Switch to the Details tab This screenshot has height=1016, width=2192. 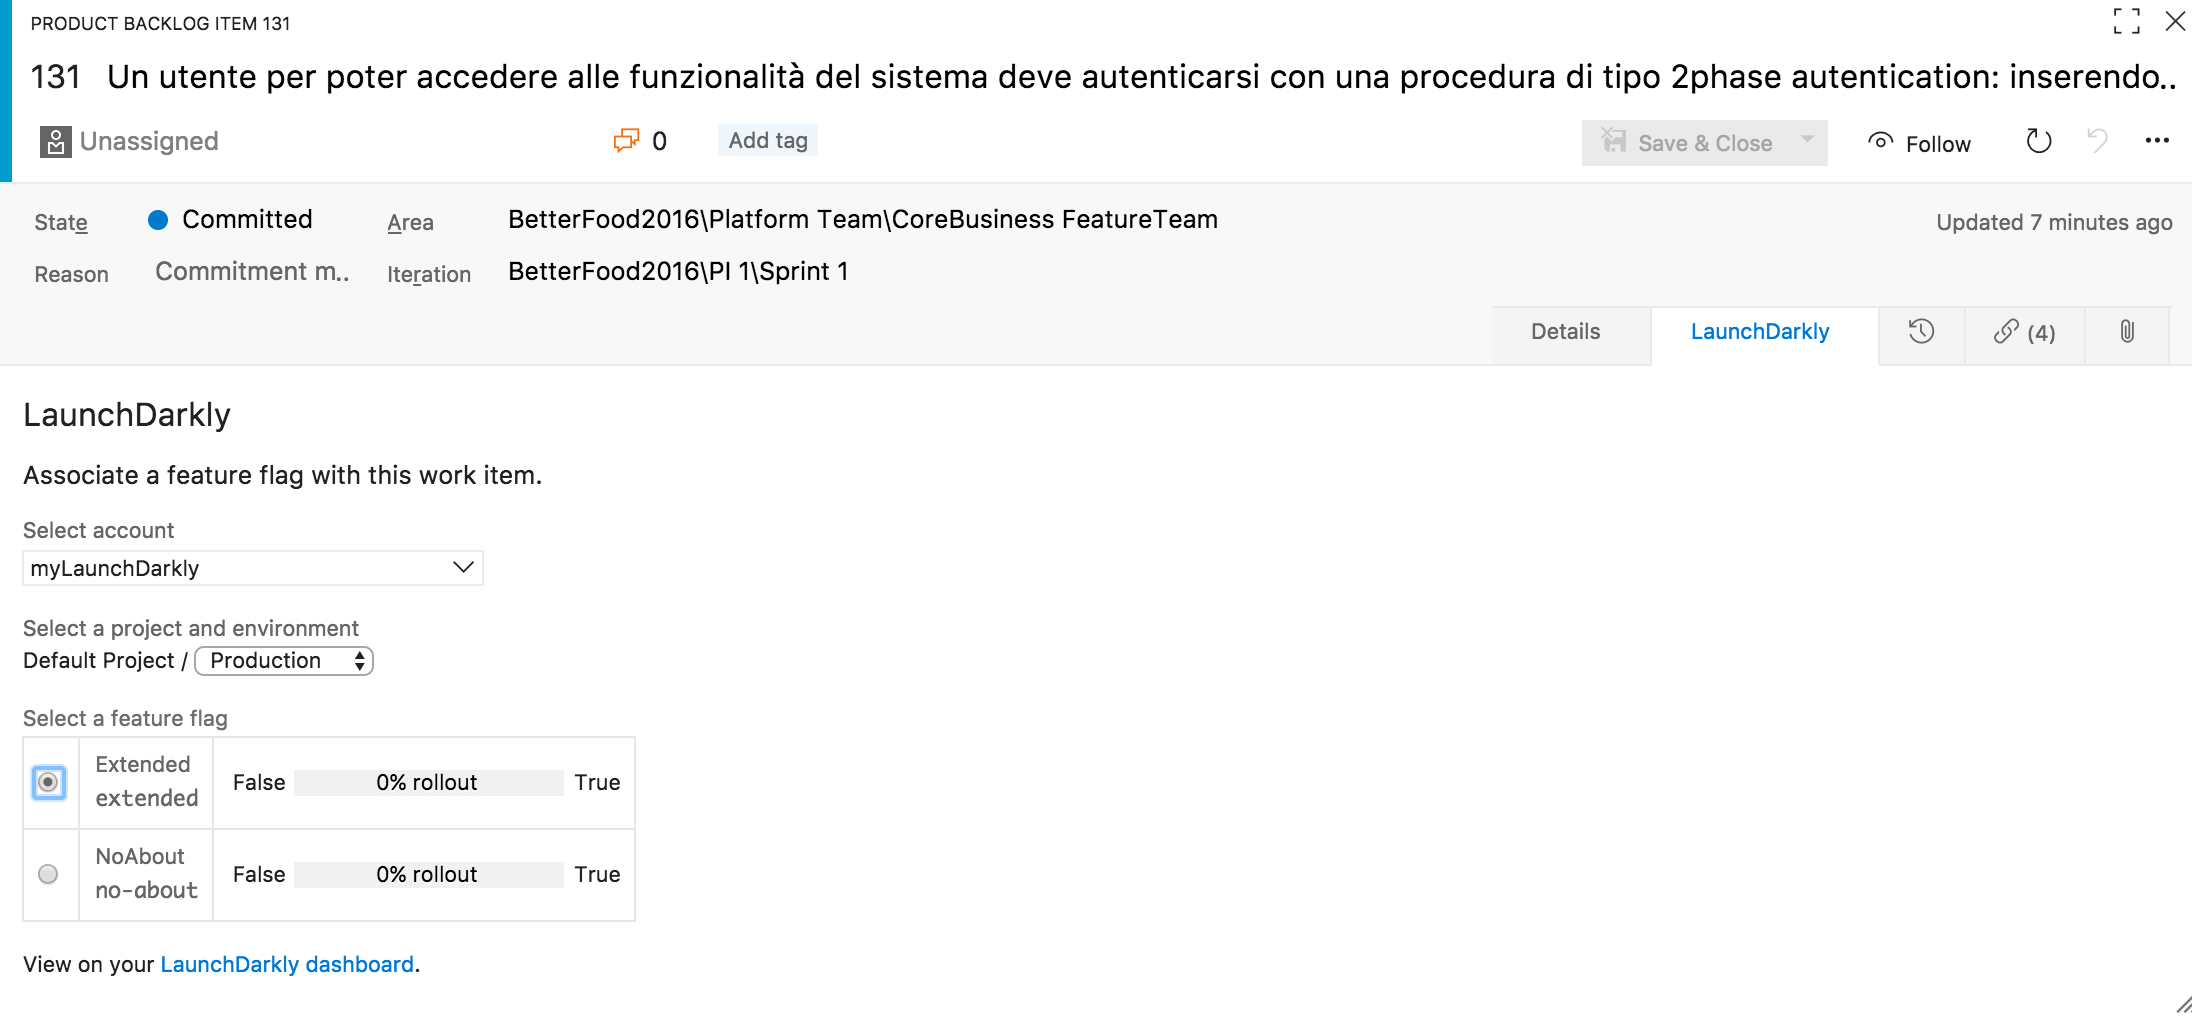(1565, 332)
